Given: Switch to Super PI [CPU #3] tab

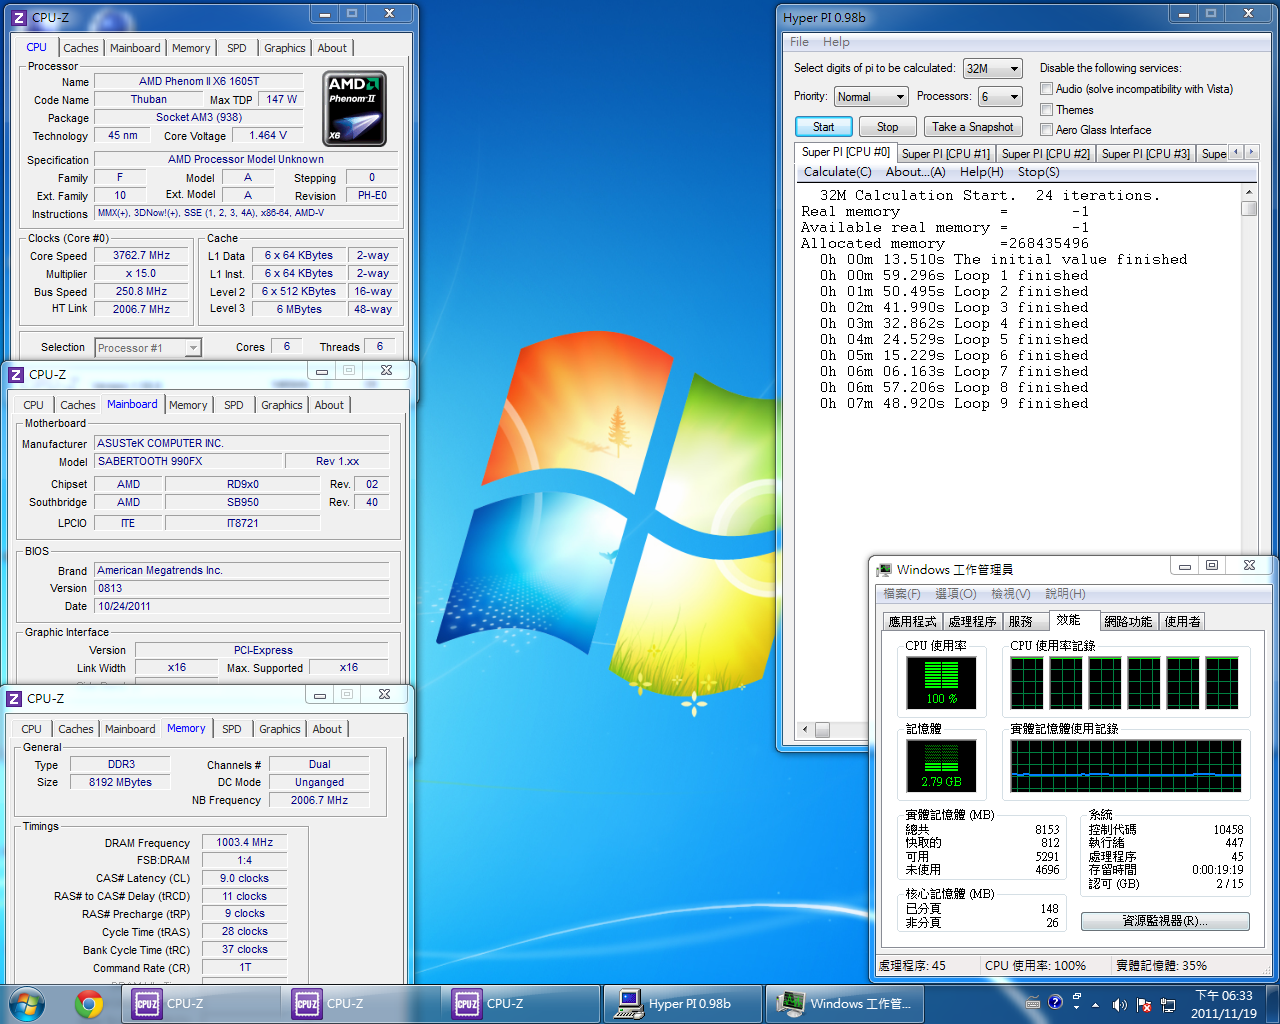Looking at the screenshot, I should pyautogui.click(x=1145, y=153).
